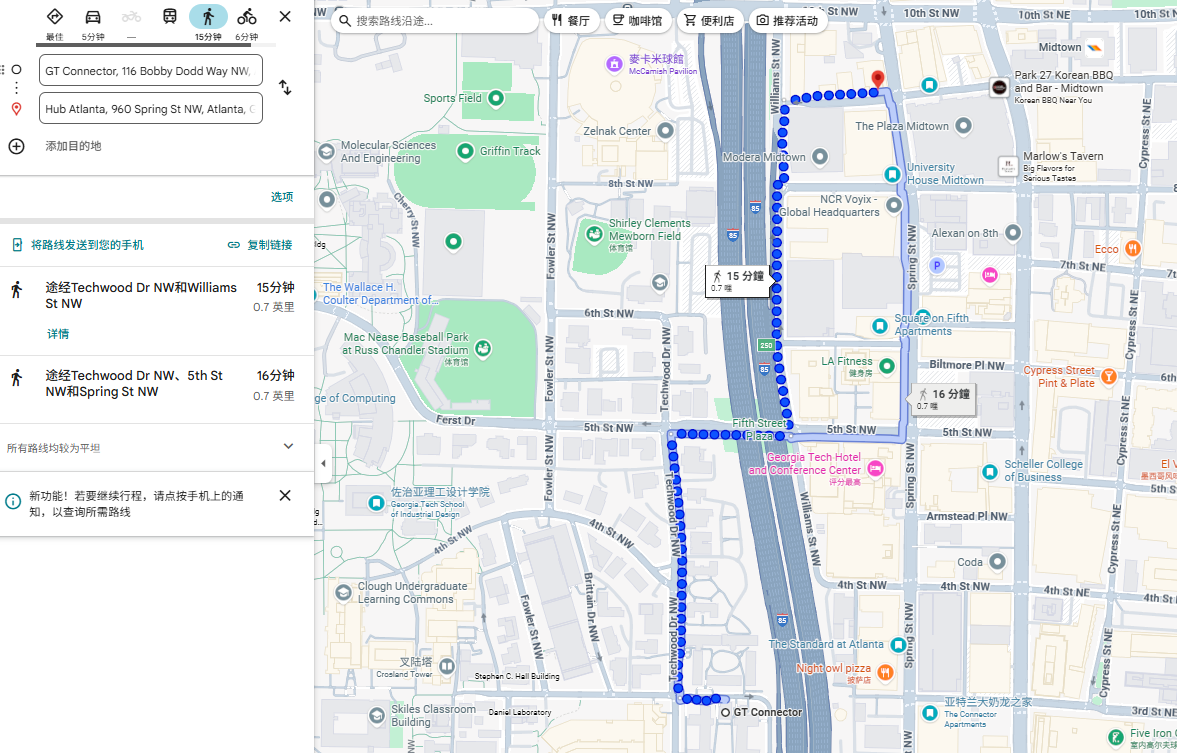1177x753 pixels.
Task: Click the add destination plus icon
Action: (x=17, y=146)
